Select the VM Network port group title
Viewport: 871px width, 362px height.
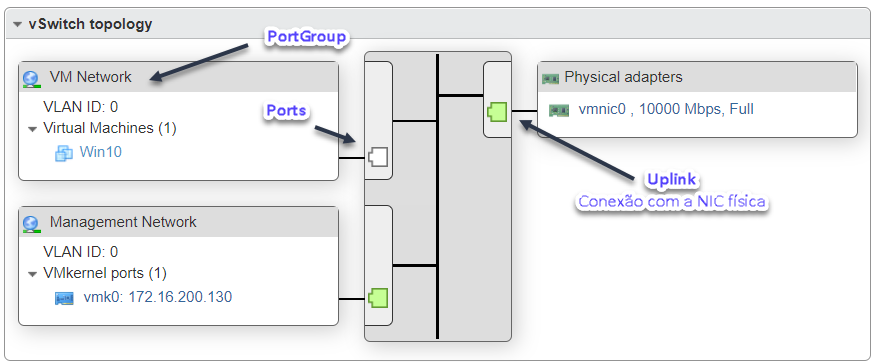click(x=91, y=77)
